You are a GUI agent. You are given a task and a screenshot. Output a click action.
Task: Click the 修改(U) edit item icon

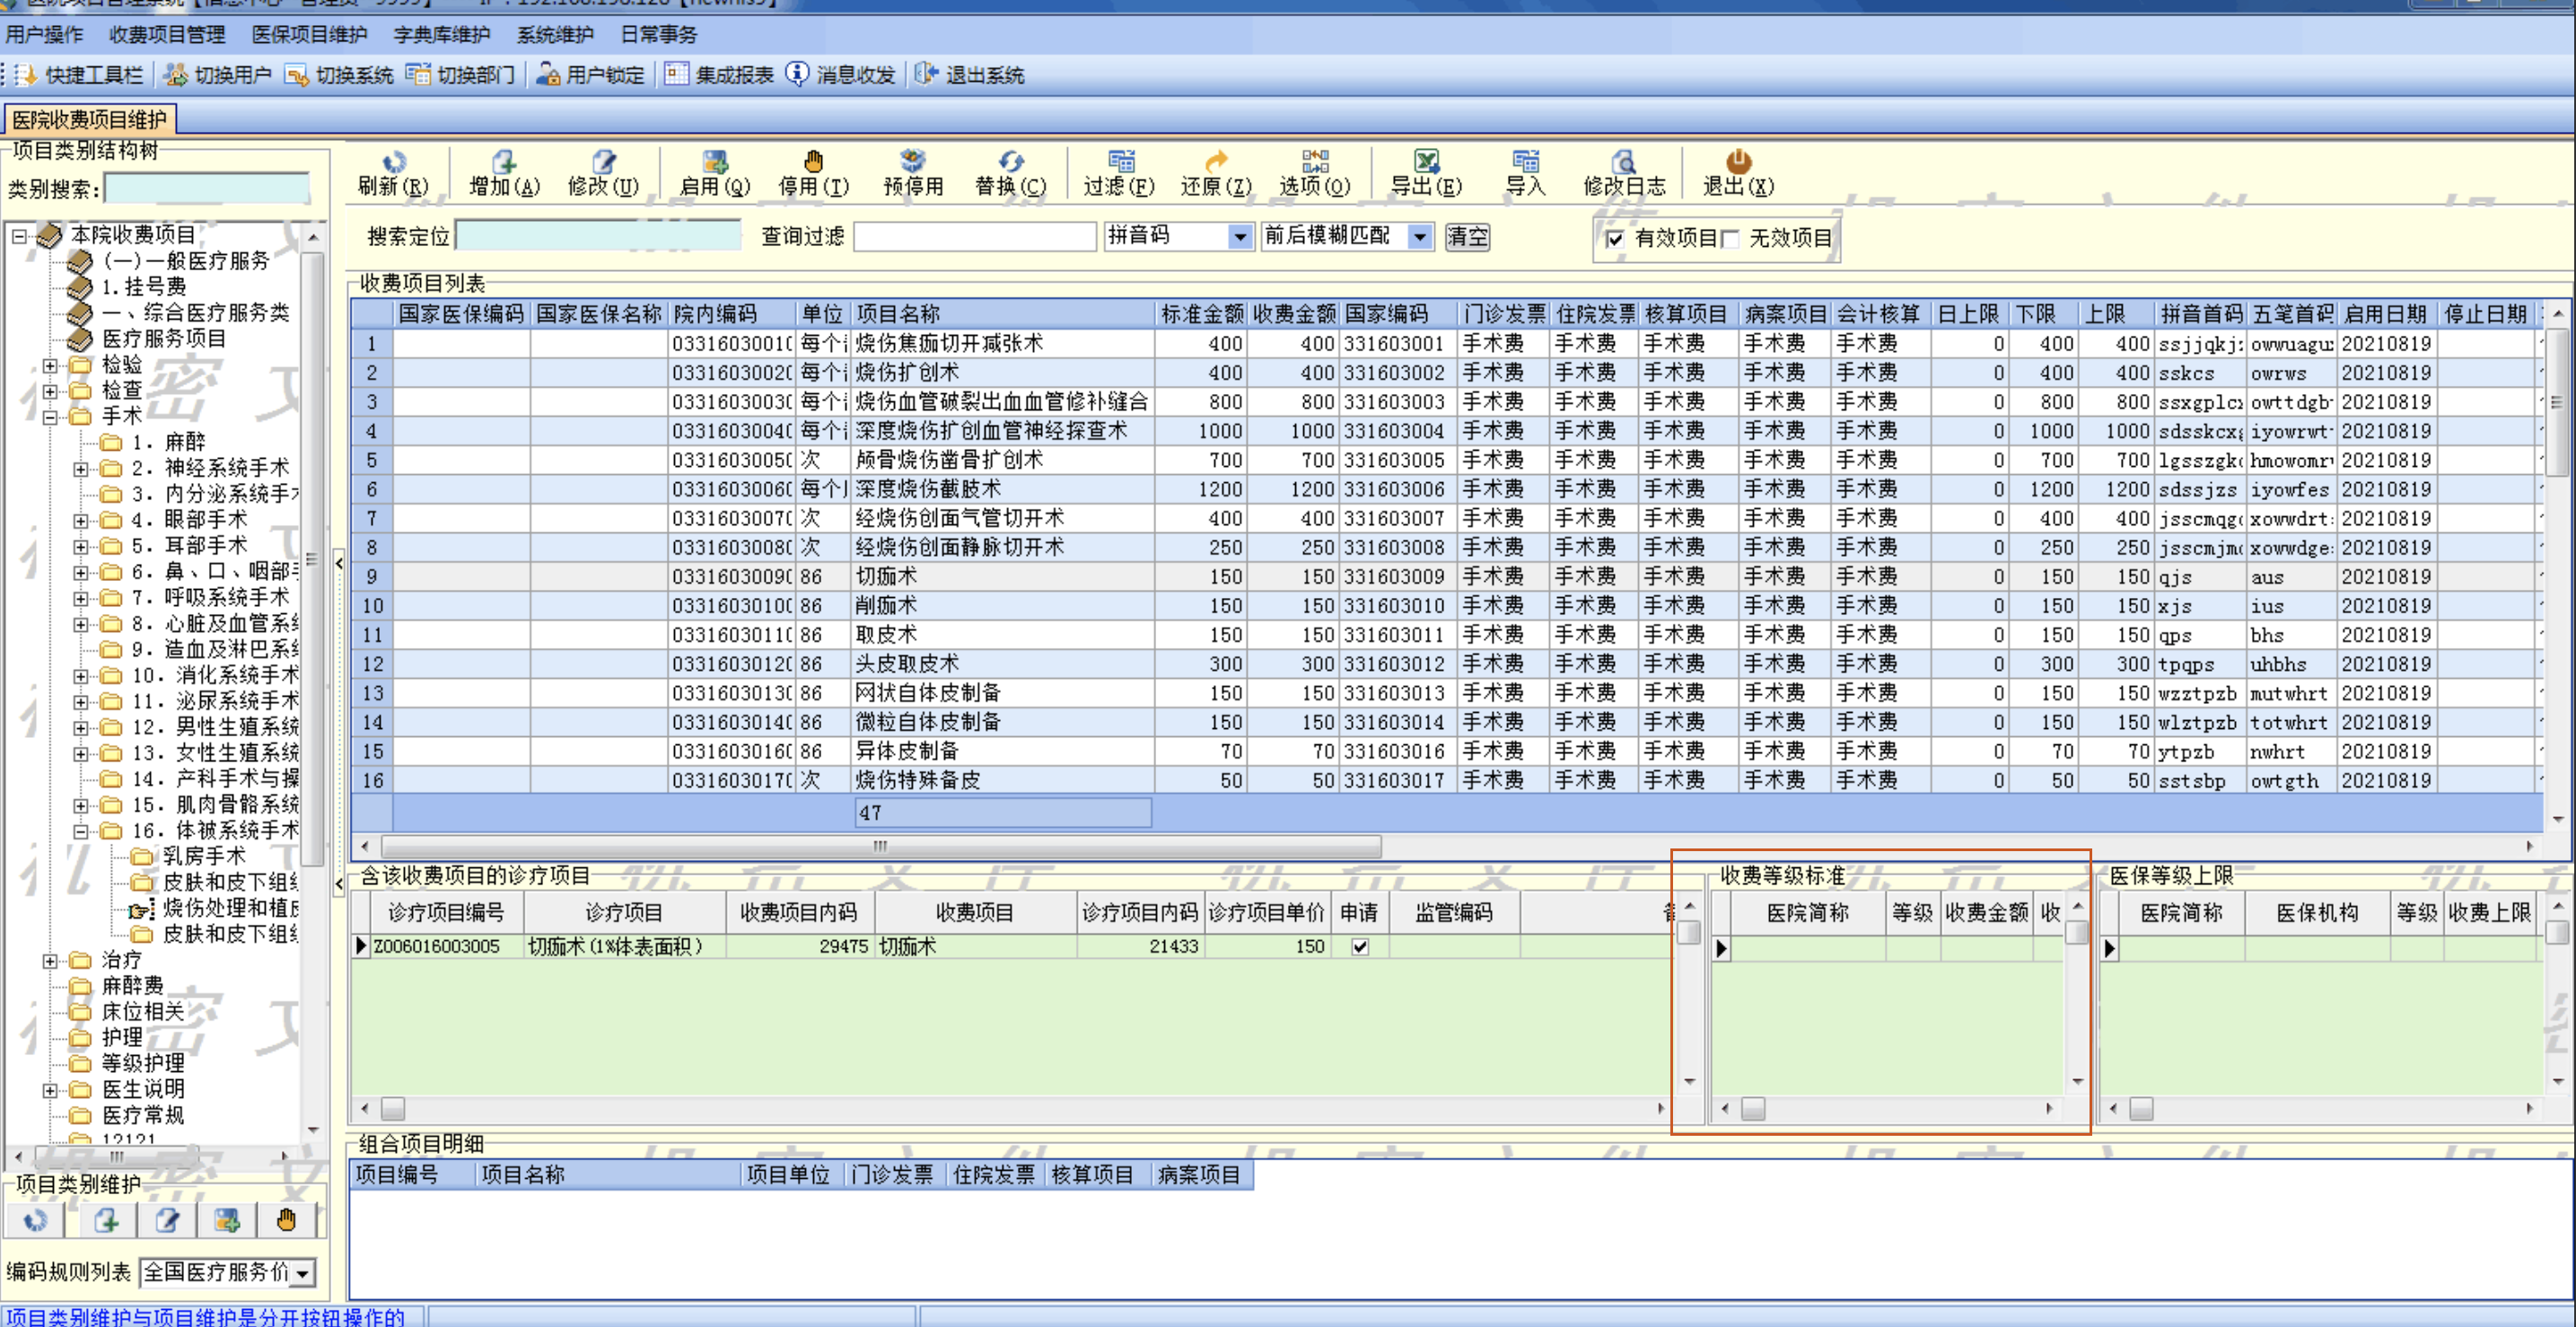point(603,161)
